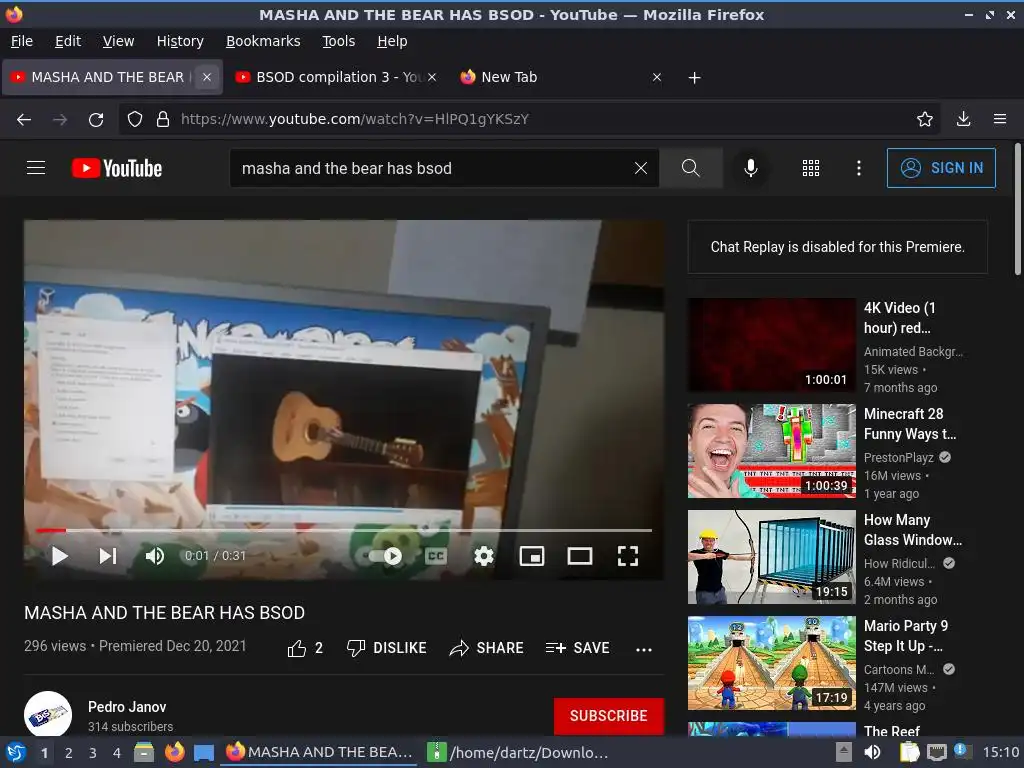
Task: Enter full screen video mode
Action: [x=628, y=556]
